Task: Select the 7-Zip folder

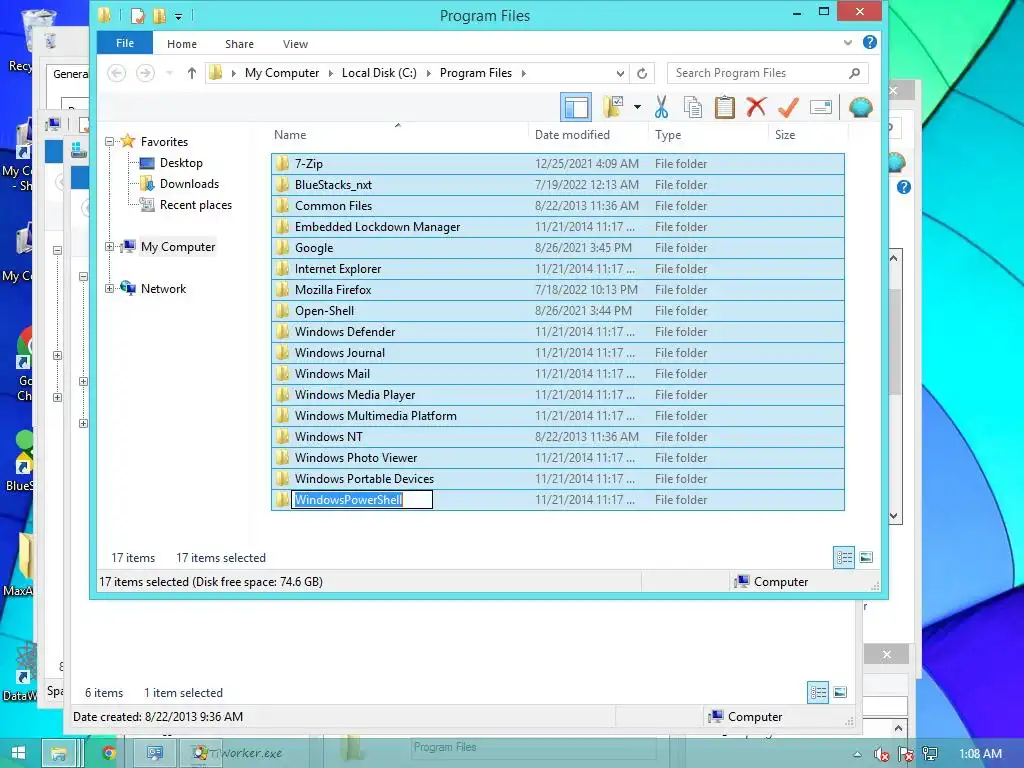Action: coord(558,163)
